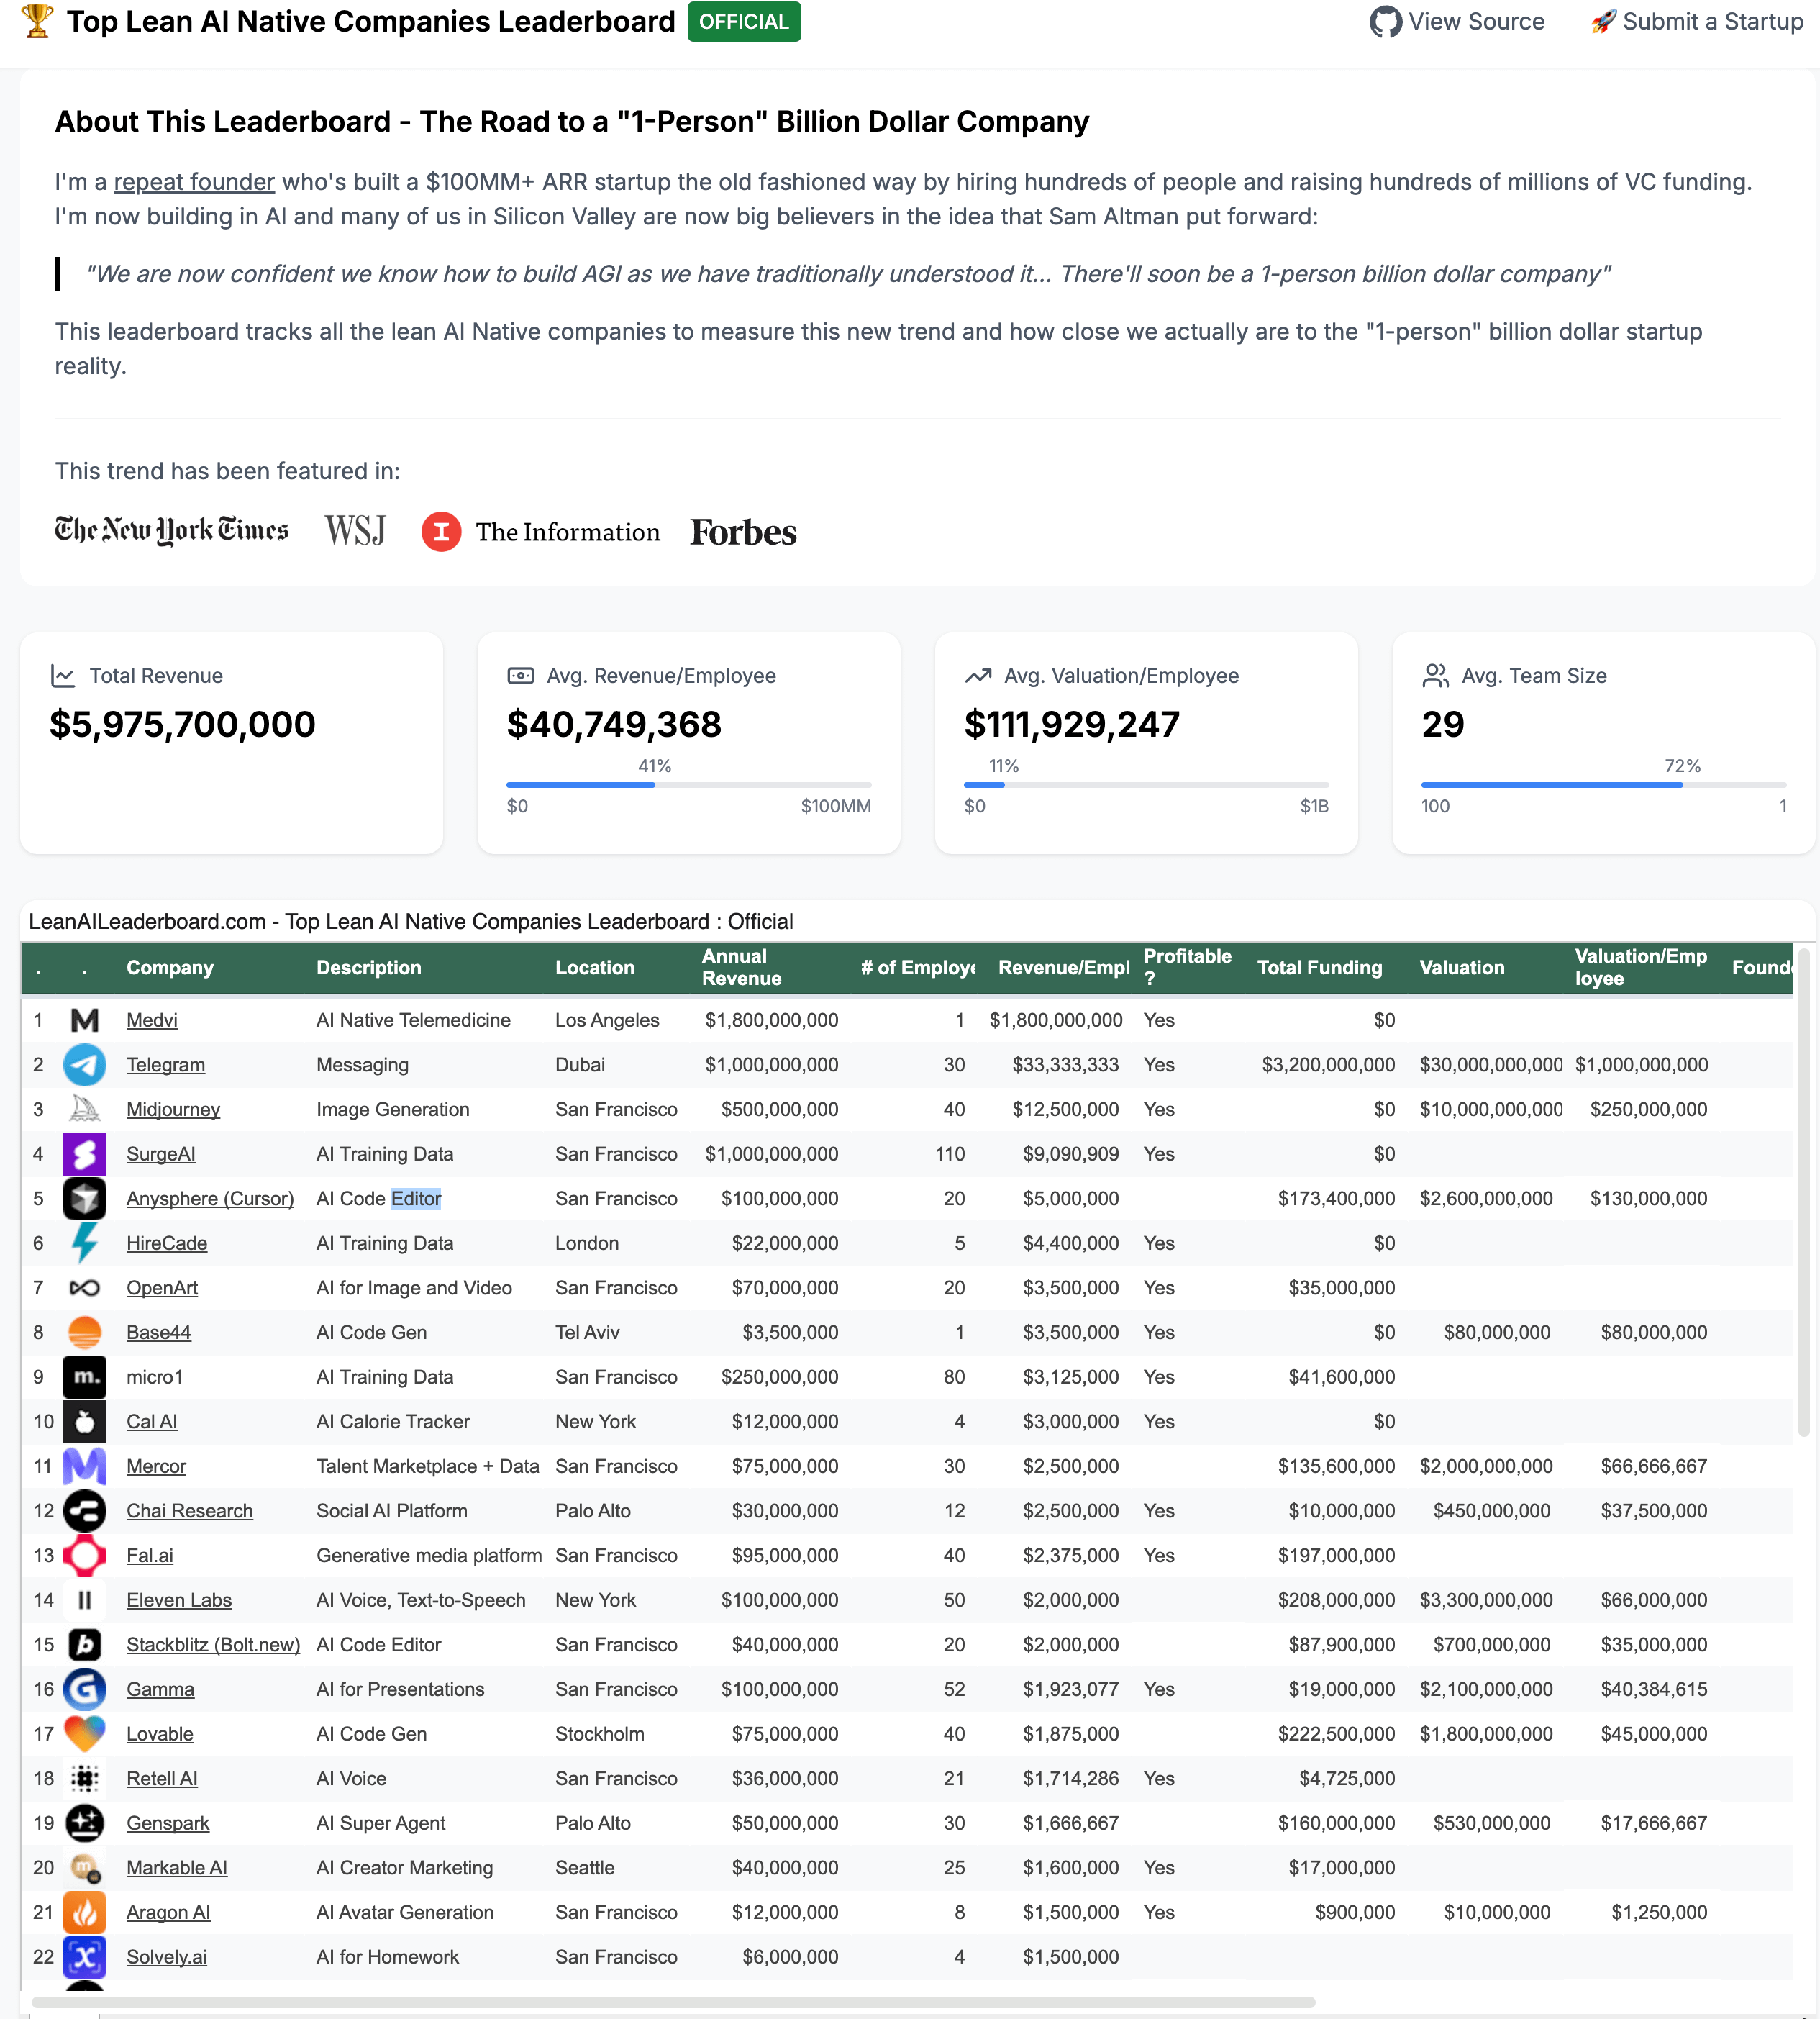
Task: Click the Company column header
Action: 170,967
